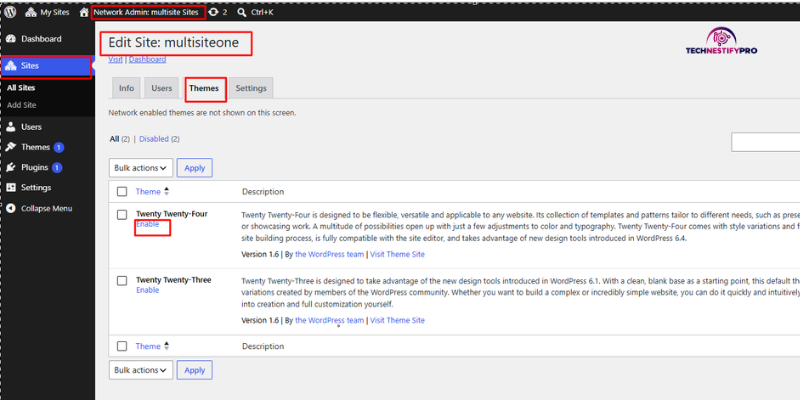Switch to the Themes tab
The height and width of the screenshot is (400, 800).
(x=204, y=88)
